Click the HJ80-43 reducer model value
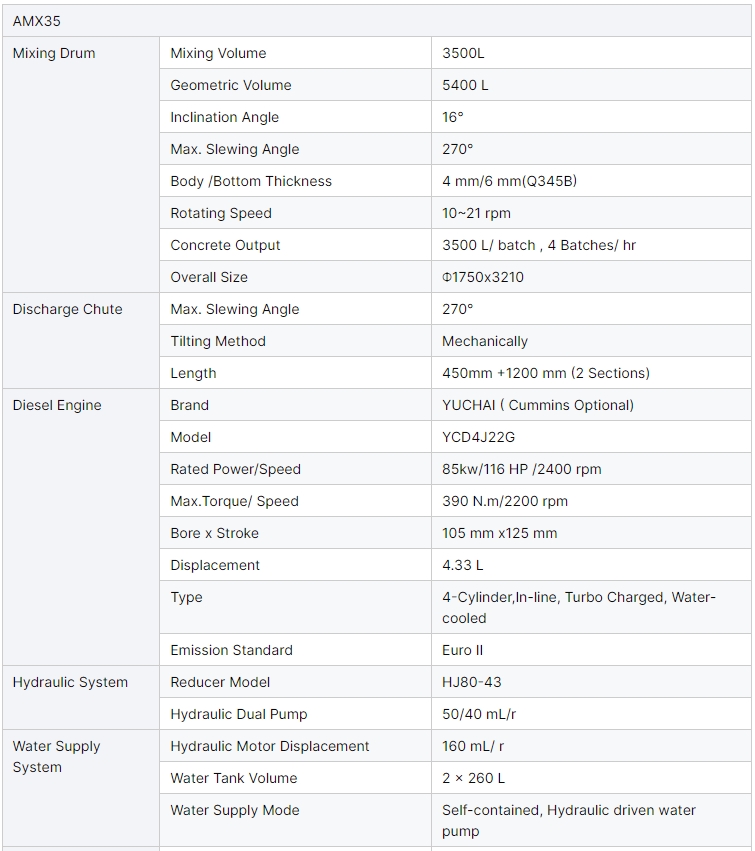Image resolution: width=755 pixels, height=851 pixels. click(471, 682)
